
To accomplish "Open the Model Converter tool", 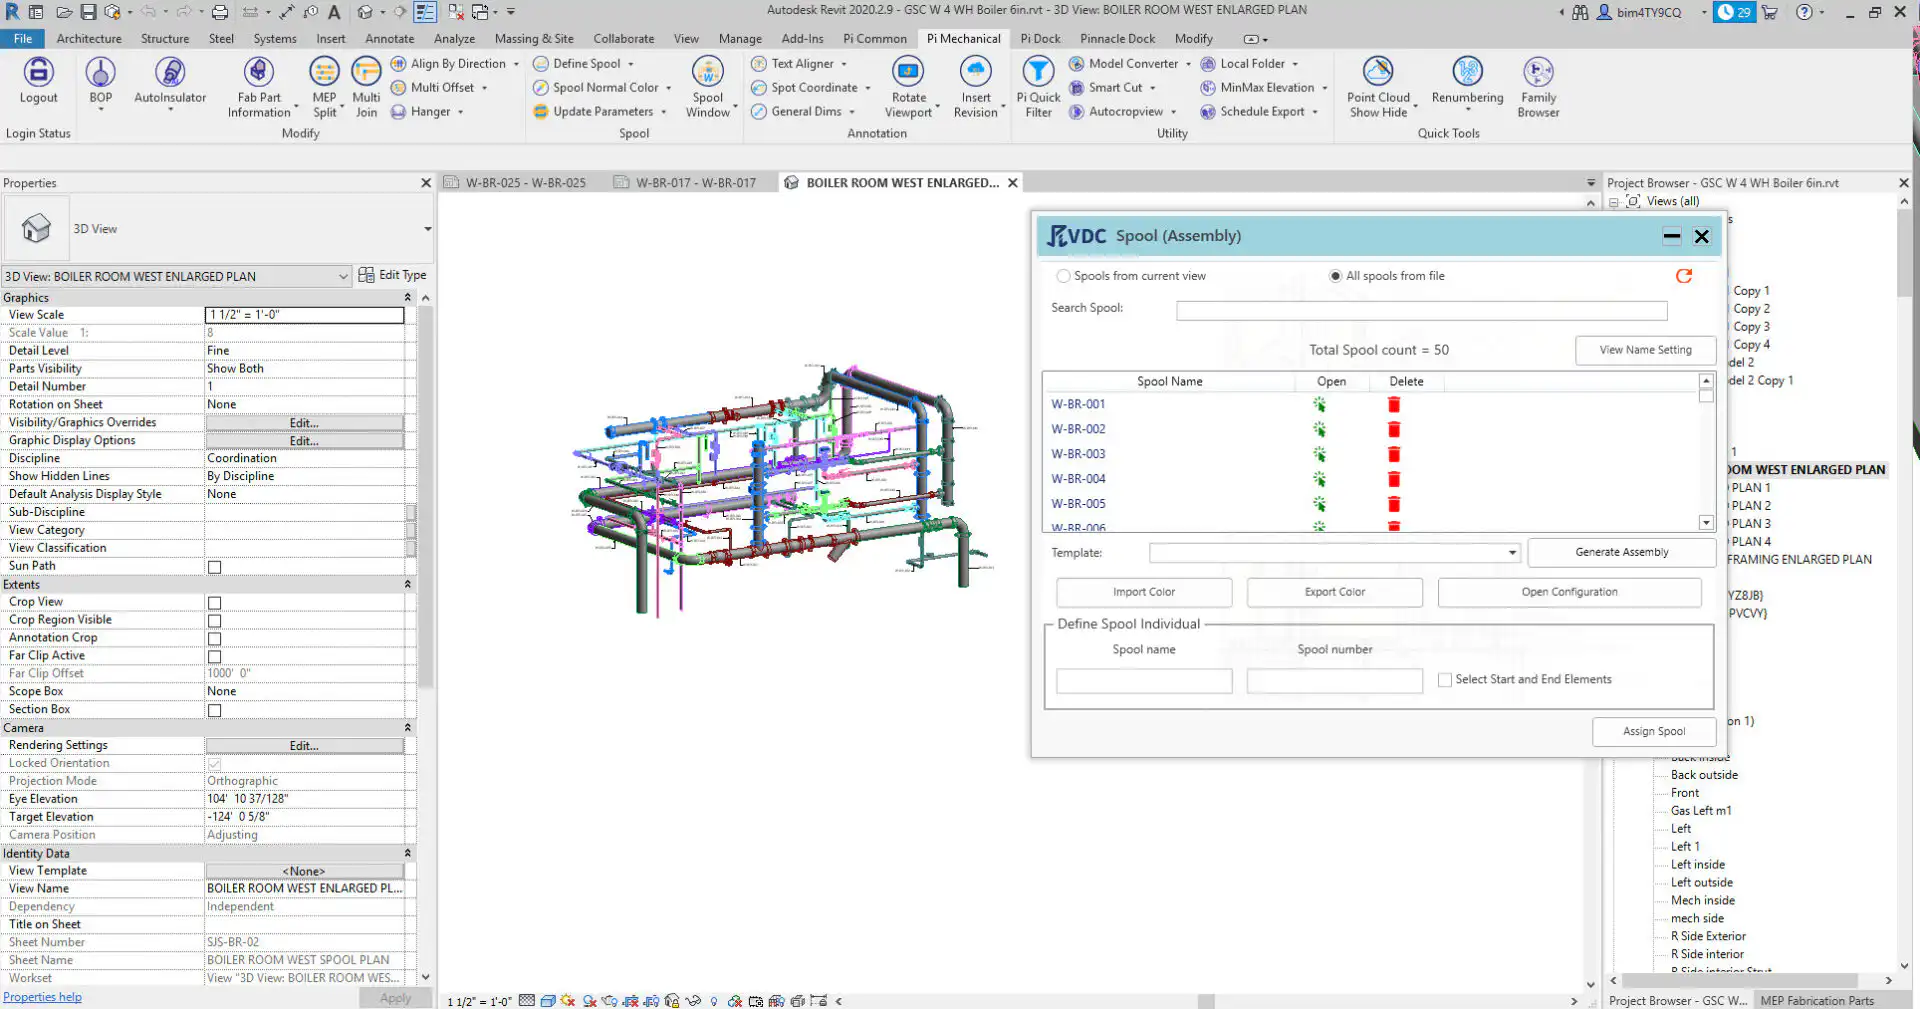I will click(1130, 63).
